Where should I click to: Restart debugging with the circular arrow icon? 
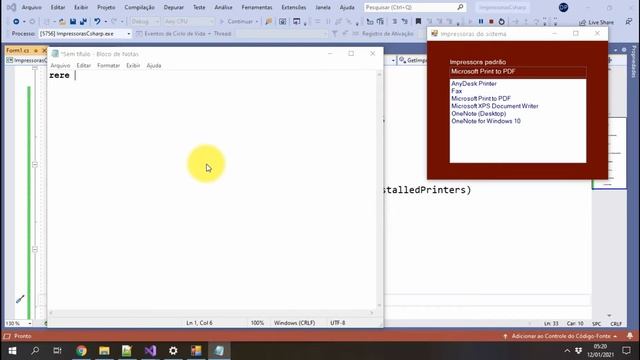tap(501, 21)
